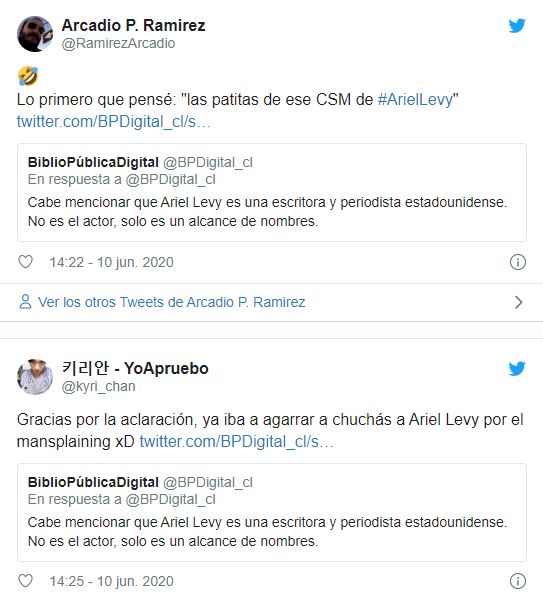The width and height of the screenshot is (543, 599).
Task: Click the person icon beside Ver los otros Tweets
Action: 25,302
